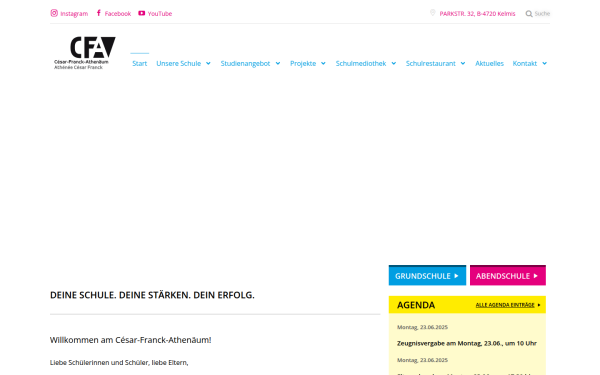Follow the Instagram text link
Viewport: 600px width, 375px height.
74,14
